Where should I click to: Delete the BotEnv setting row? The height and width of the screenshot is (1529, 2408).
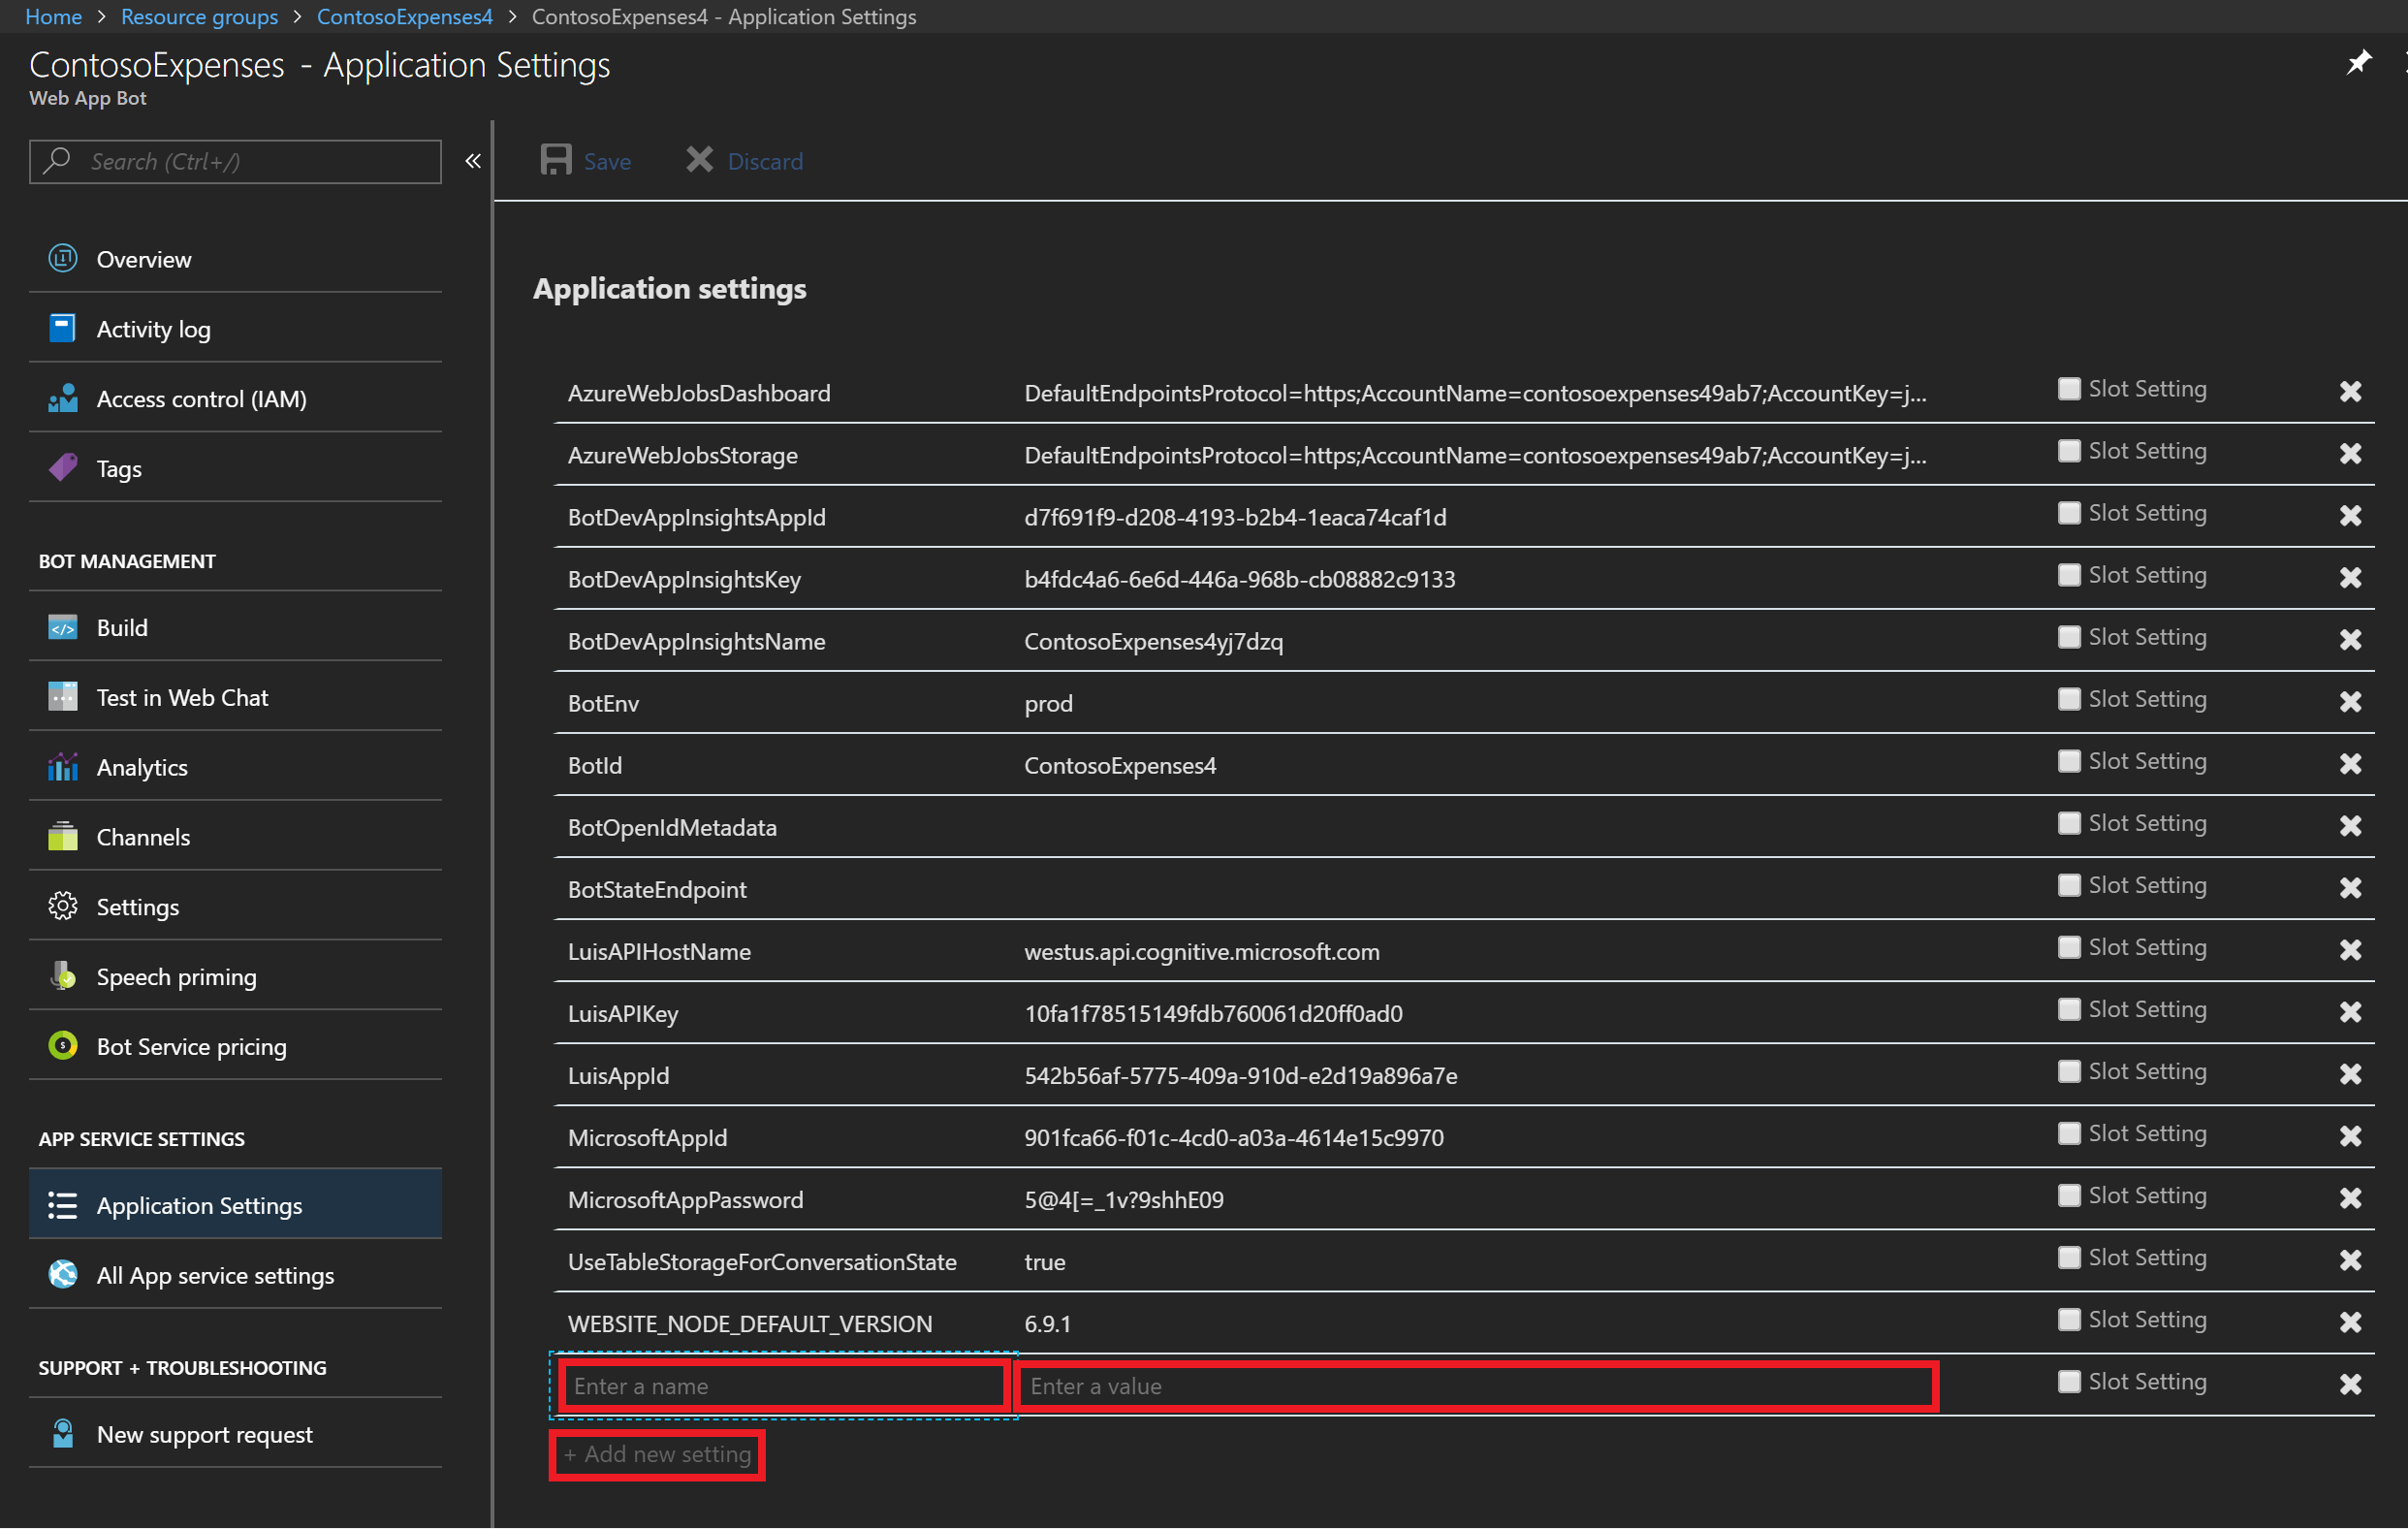coord(2351,702)
